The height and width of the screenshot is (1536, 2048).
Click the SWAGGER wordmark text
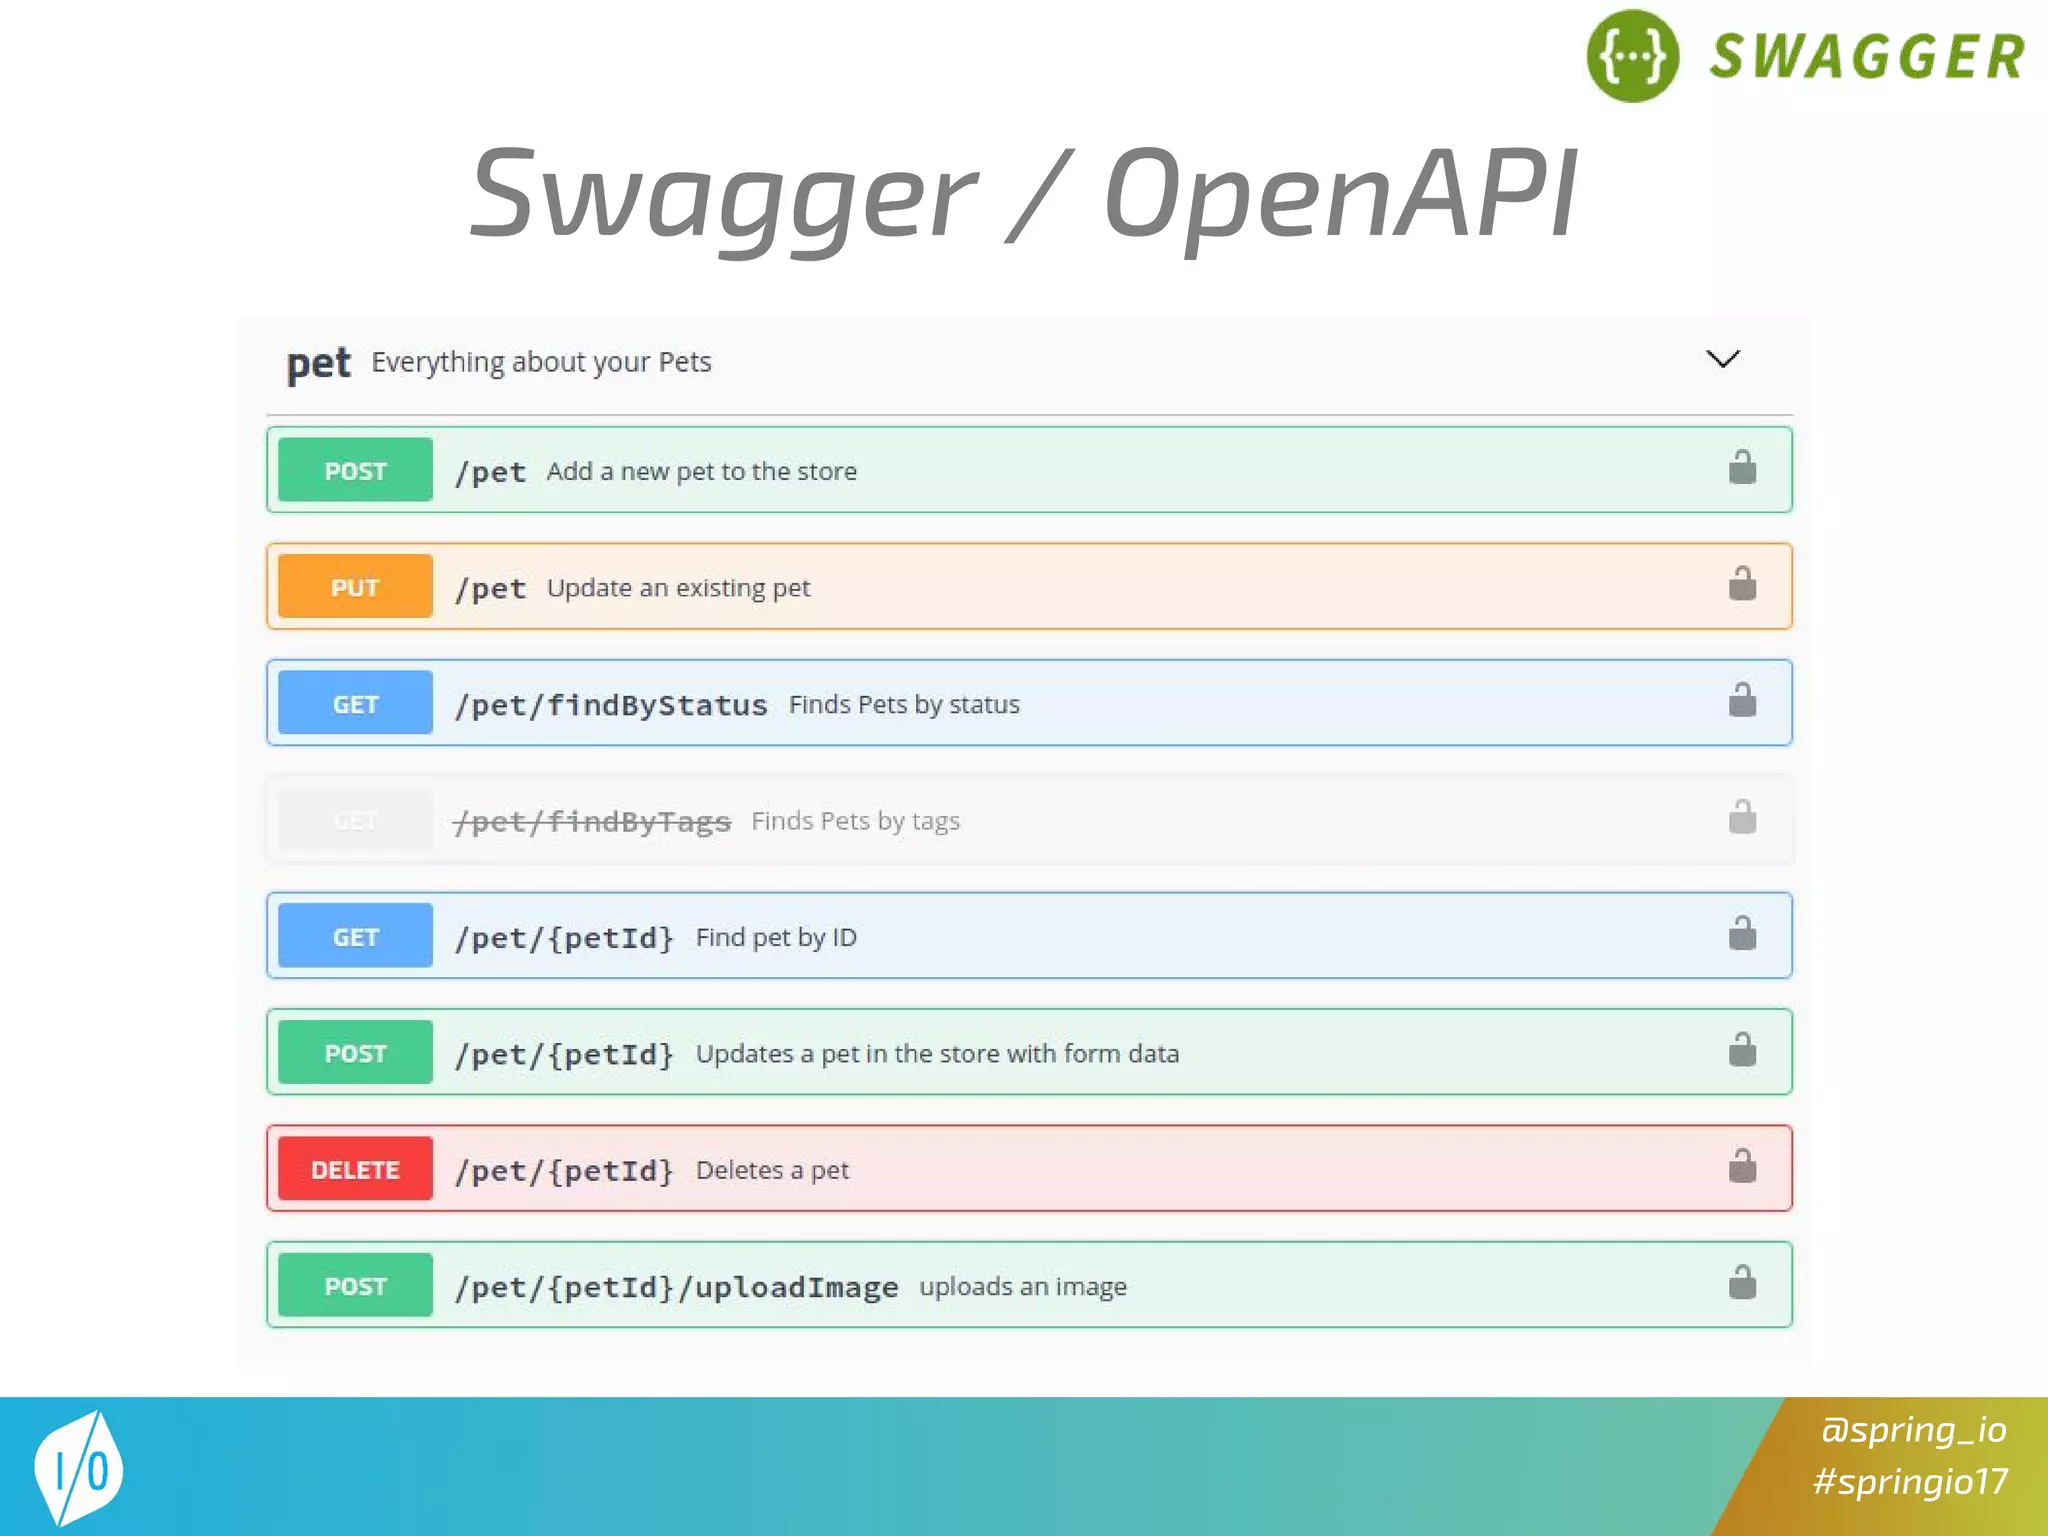pos(1867,56)
